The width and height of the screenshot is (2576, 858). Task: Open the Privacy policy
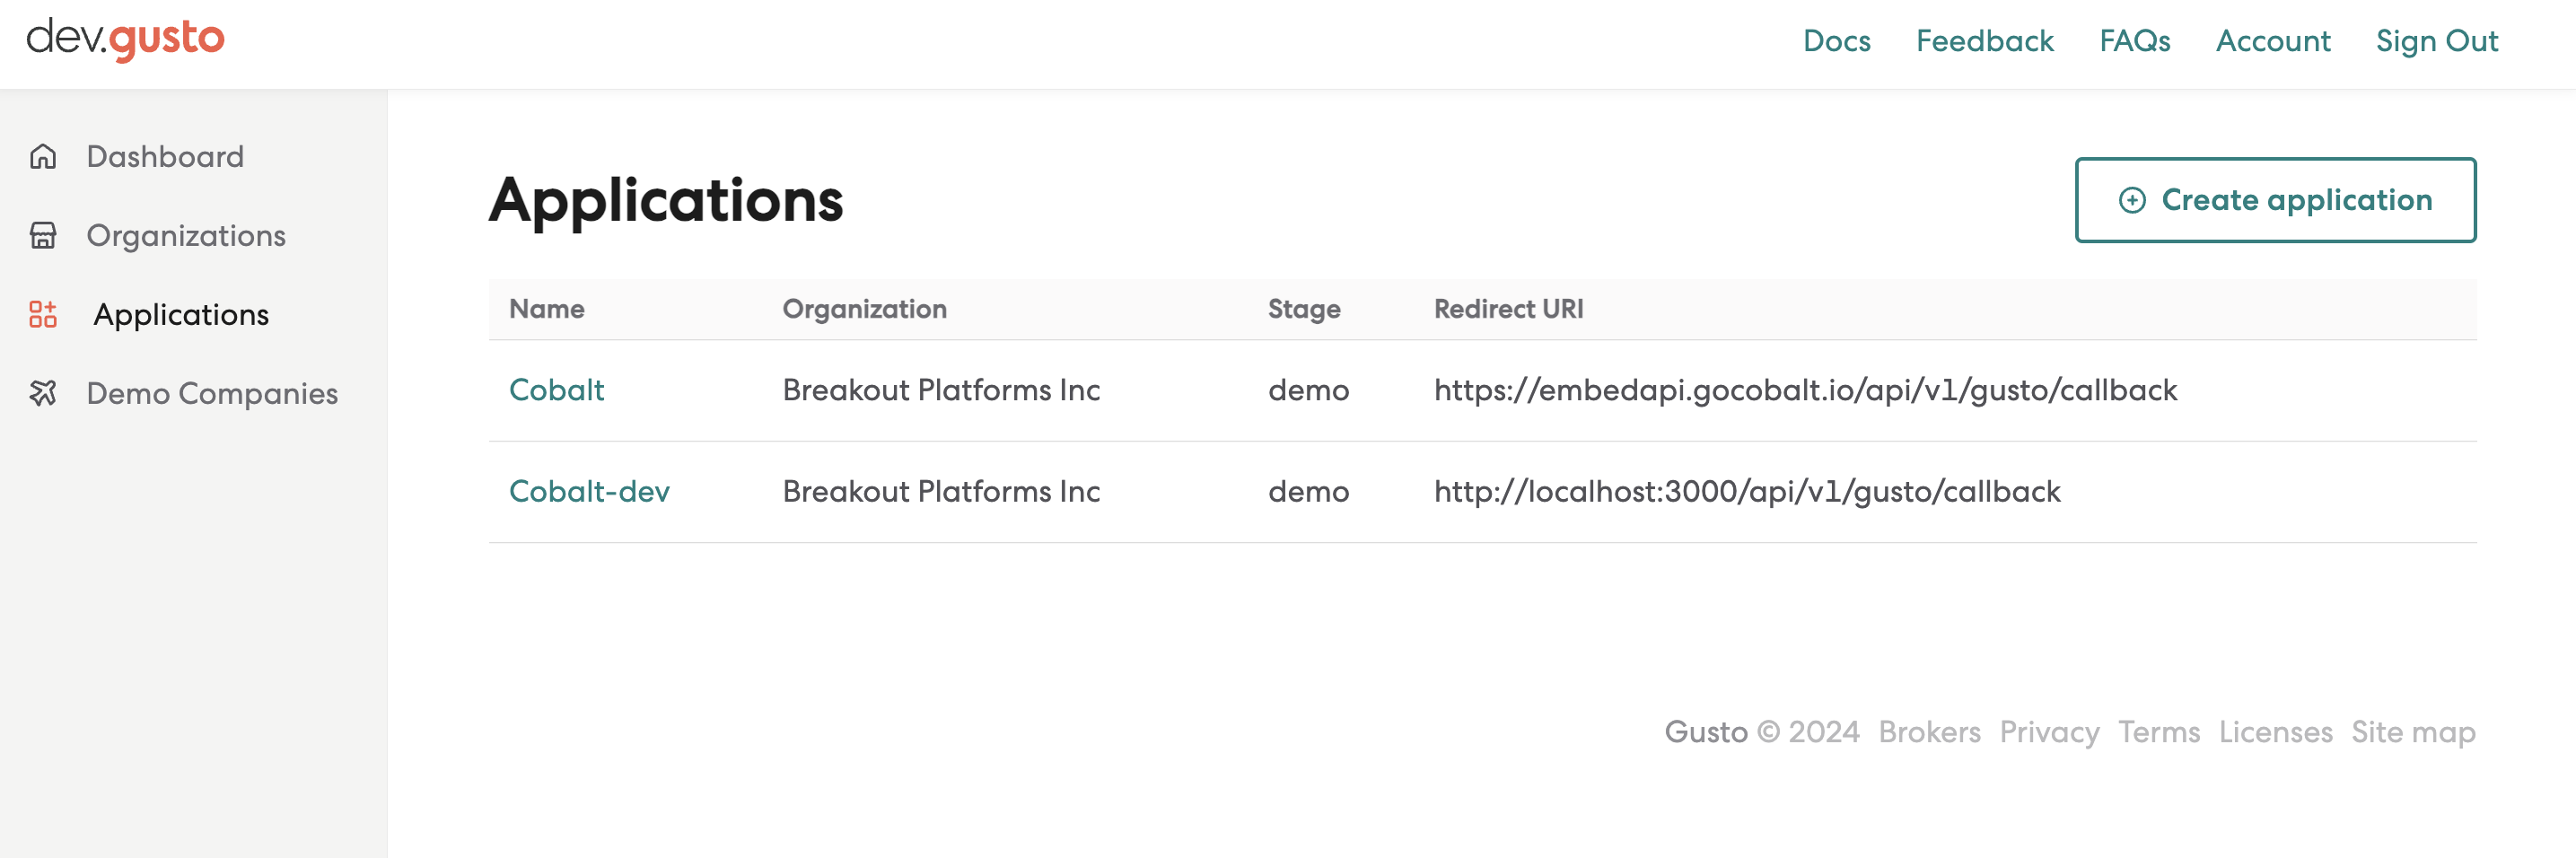[2050, 732]
